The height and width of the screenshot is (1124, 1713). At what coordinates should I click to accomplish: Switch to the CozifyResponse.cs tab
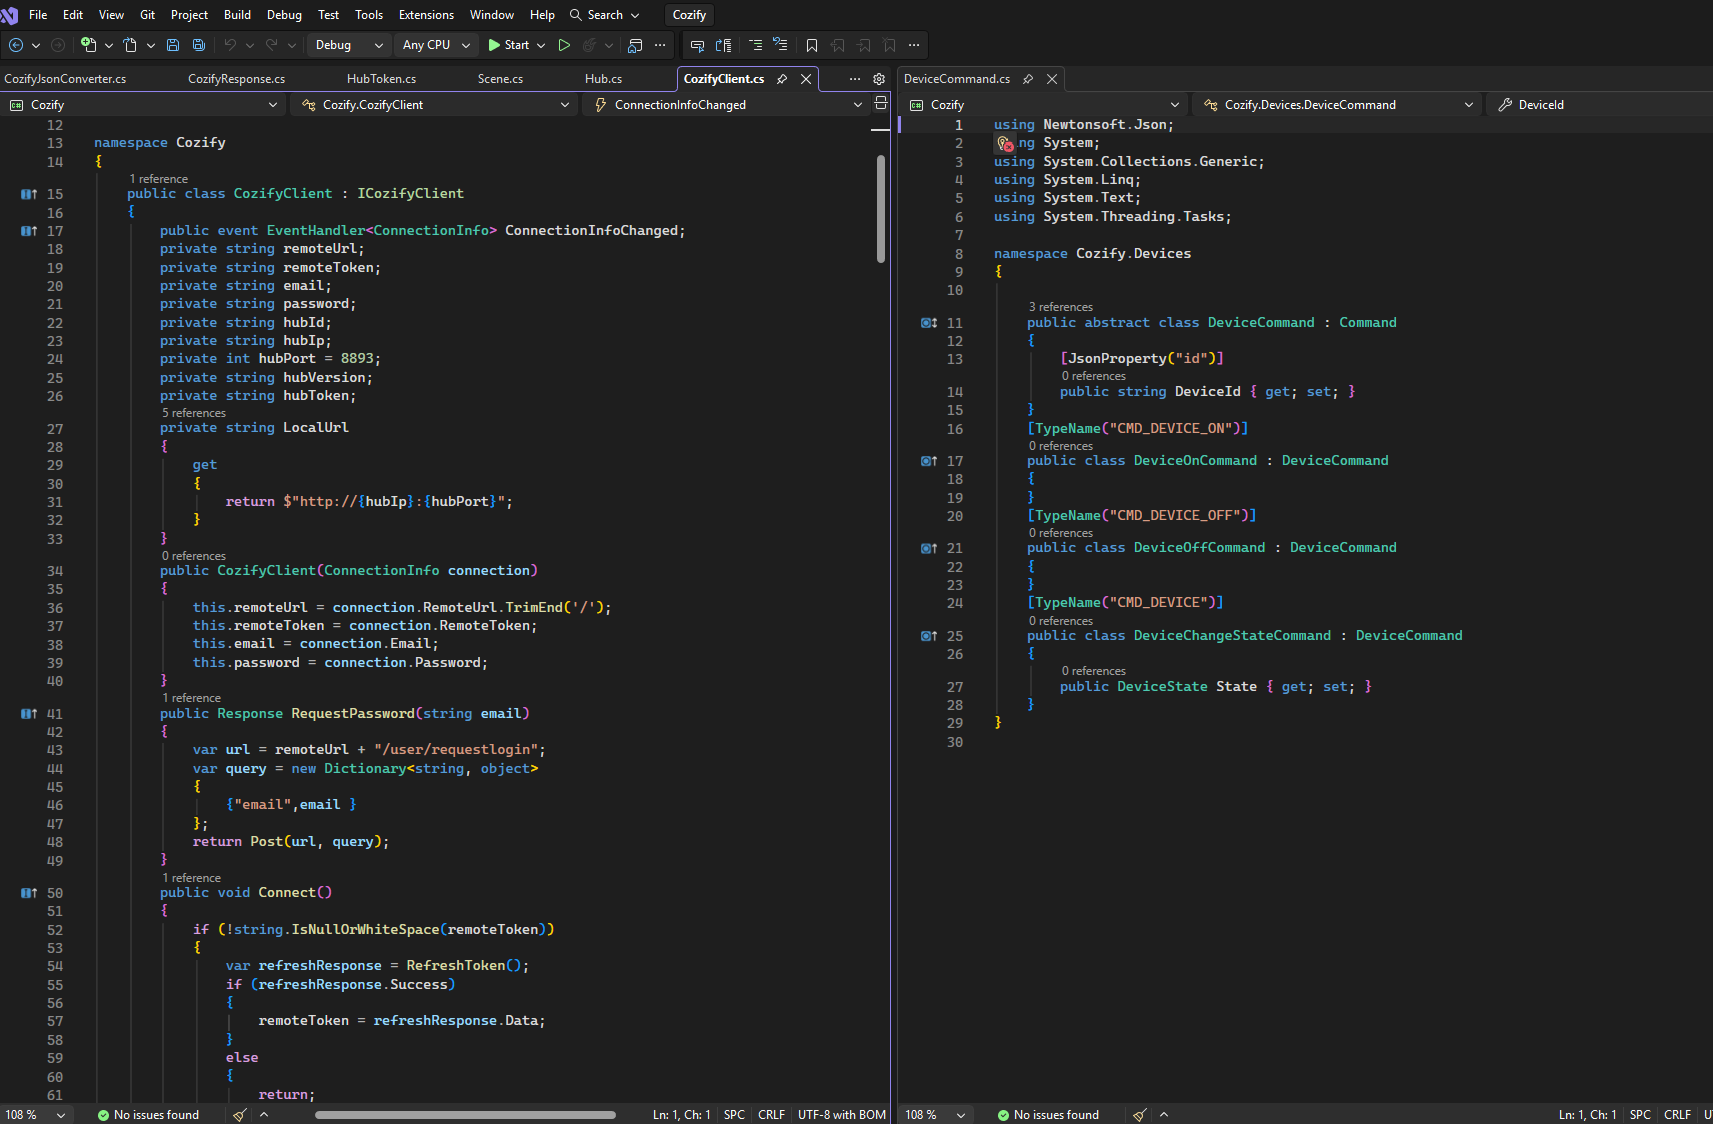click(236, 79)
